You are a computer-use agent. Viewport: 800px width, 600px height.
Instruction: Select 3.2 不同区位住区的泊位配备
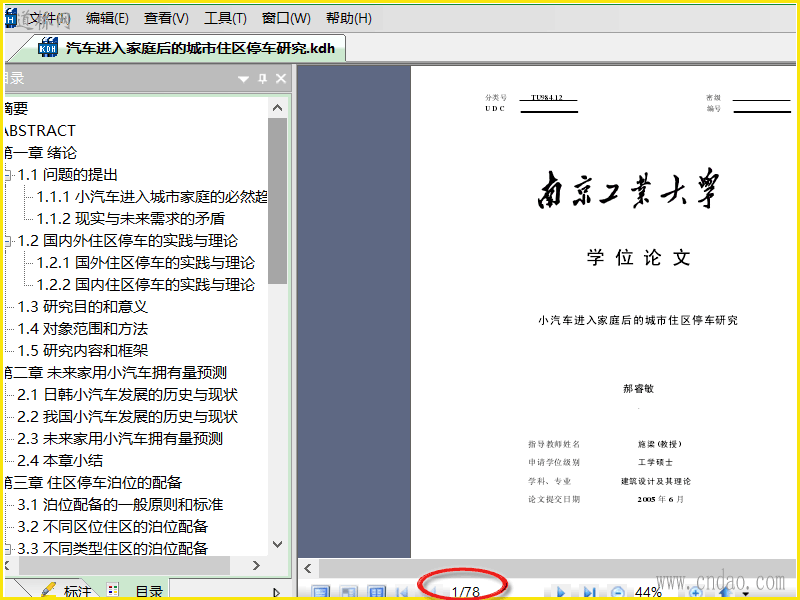(113, 526)
